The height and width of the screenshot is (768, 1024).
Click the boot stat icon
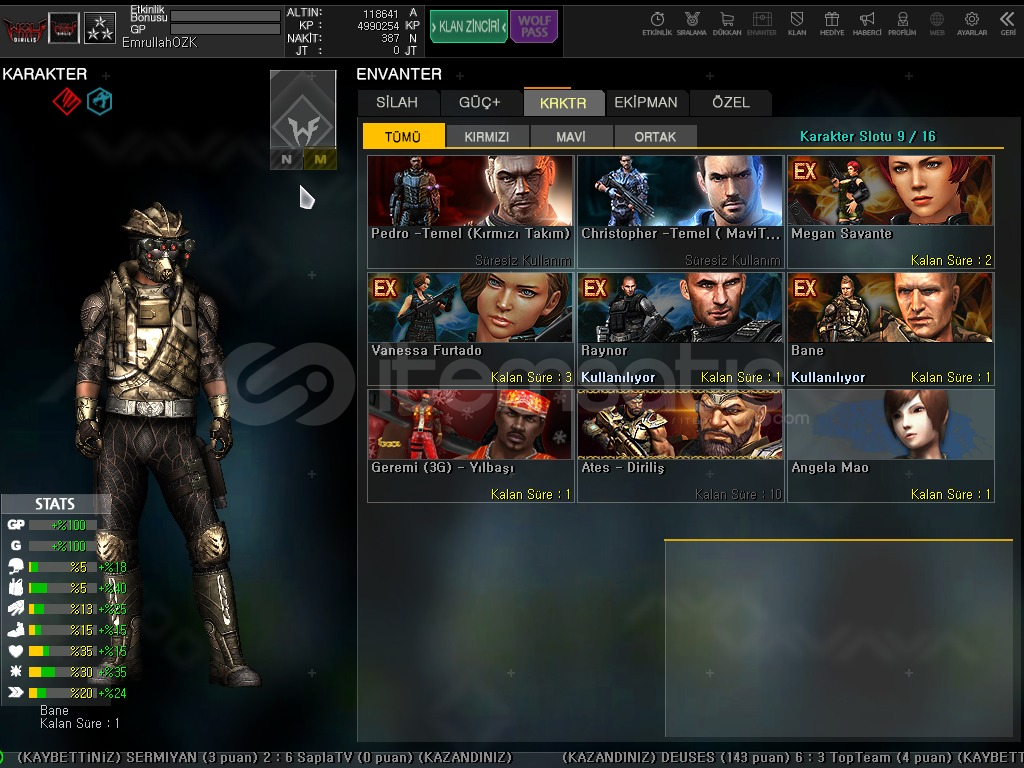pyautogui.click(x=16, y=630)
